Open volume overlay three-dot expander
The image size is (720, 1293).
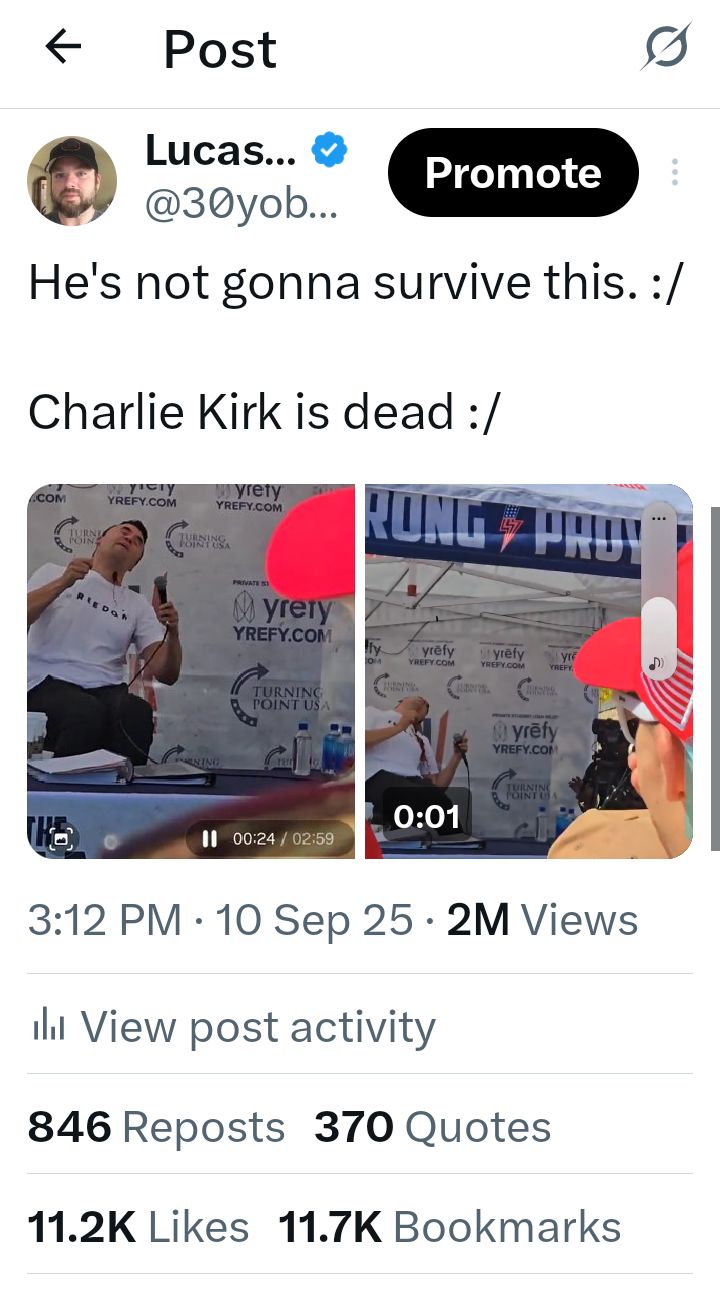(x=658, y=519)
